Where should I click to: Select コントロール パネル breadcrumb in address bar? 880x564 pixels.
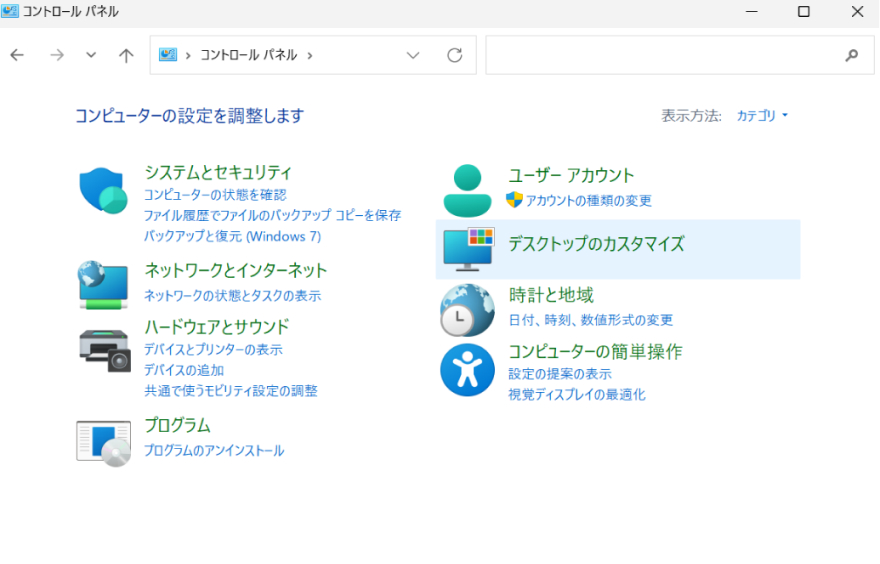249,55
